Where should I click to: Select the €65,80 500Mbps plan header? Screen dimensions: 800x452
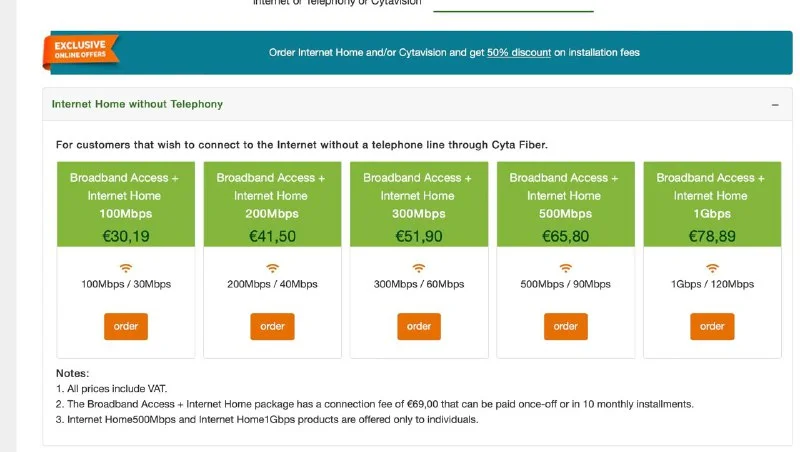coord(565,207)
